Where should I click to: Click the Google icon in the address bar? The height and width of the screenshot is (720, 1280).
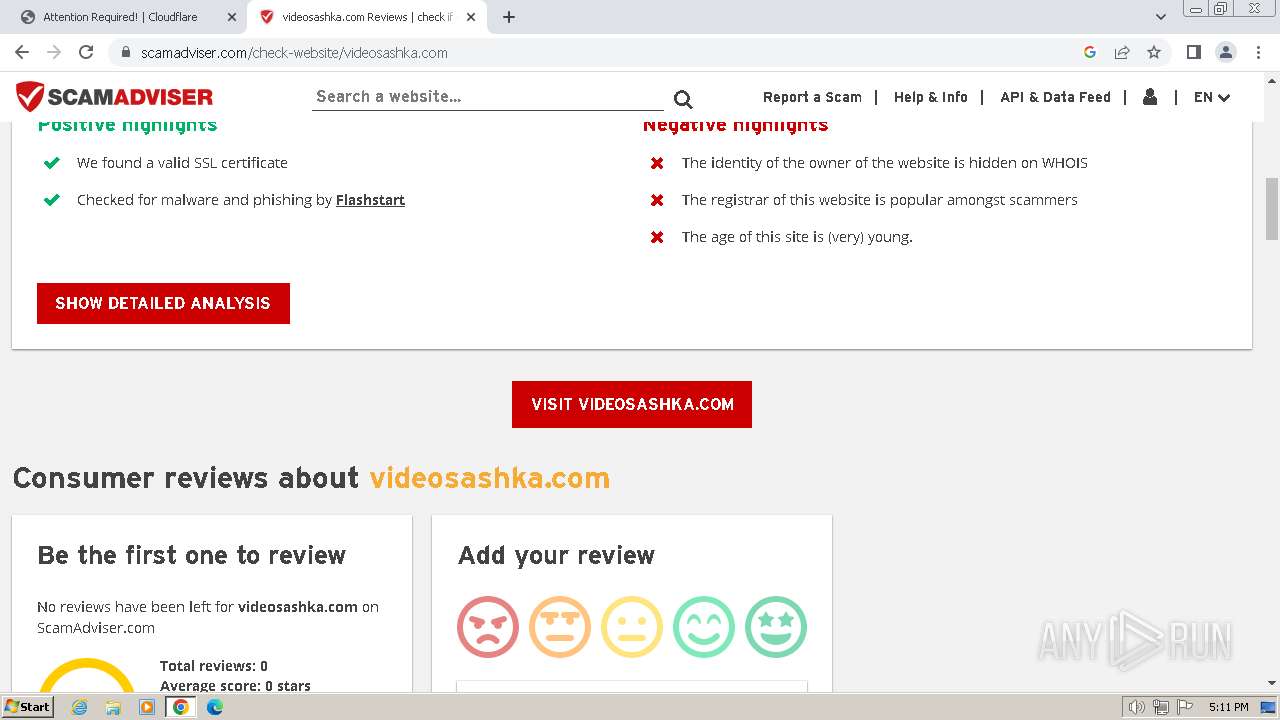click(x=1090, y=52)
